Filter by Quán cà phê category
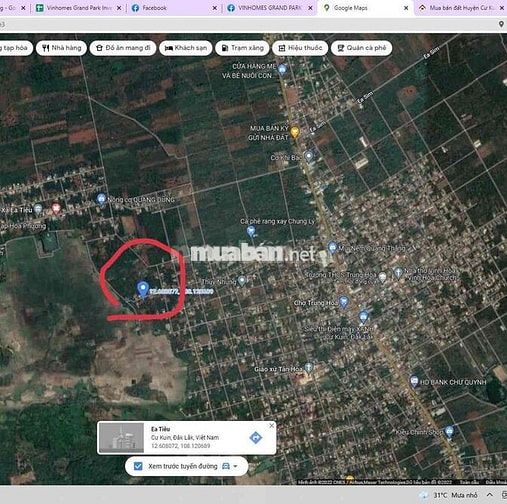 (361, 48)
